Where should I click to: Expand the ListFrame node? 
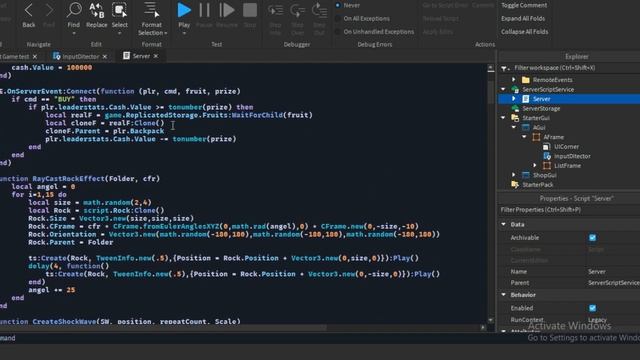coord(535,166)
